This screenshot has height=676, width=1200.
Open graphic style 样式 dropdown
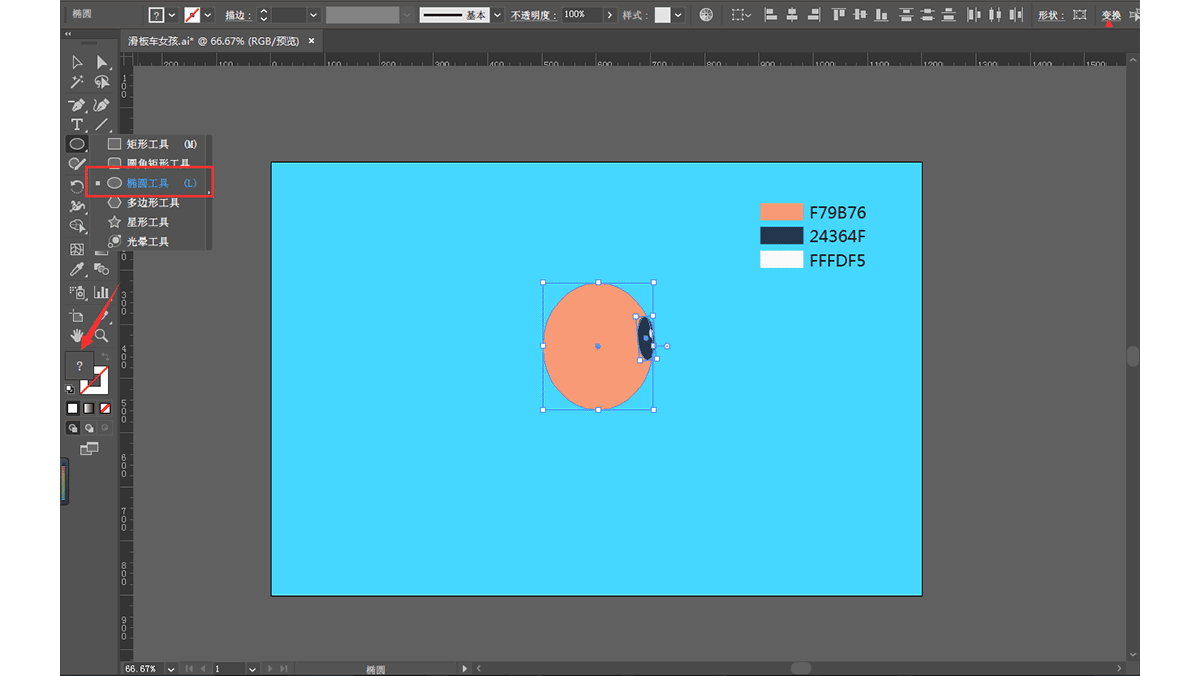(679, 15)
